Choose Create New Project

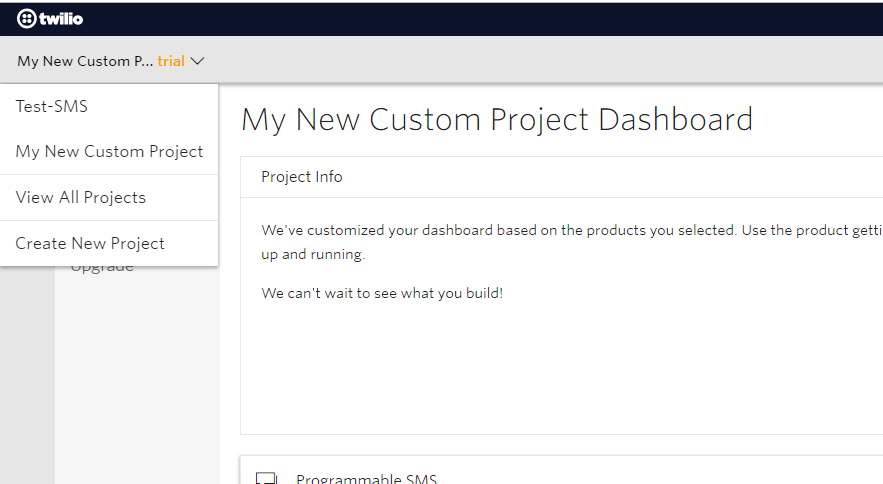(109, 243)
